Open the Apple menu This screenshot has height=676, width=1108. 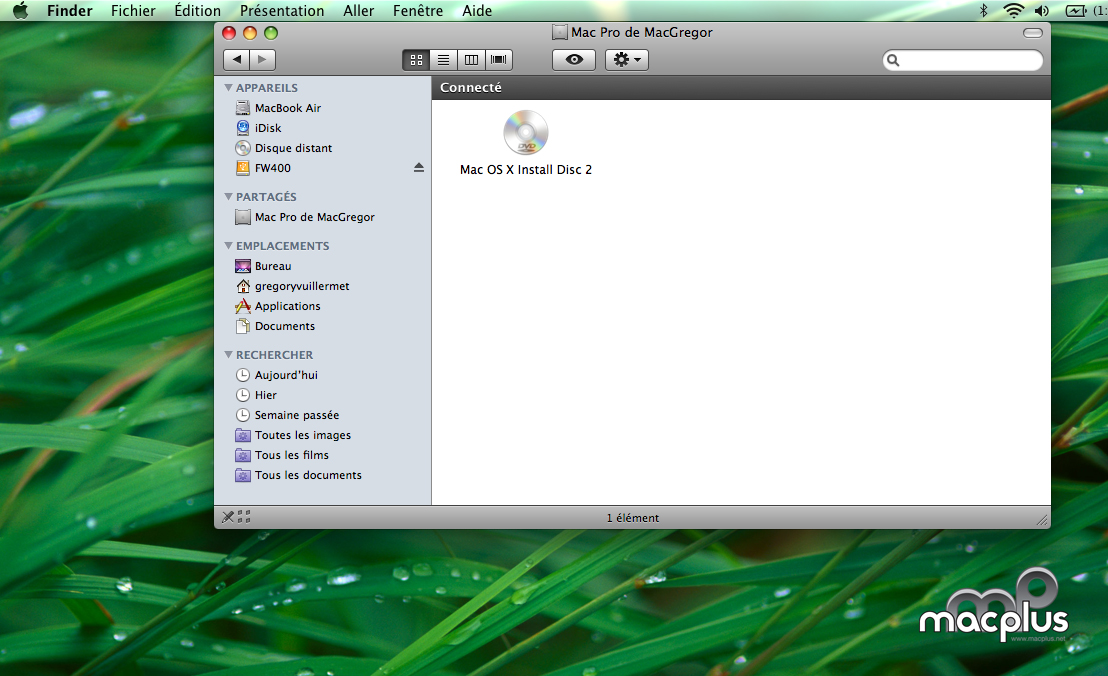coord(20,11)
